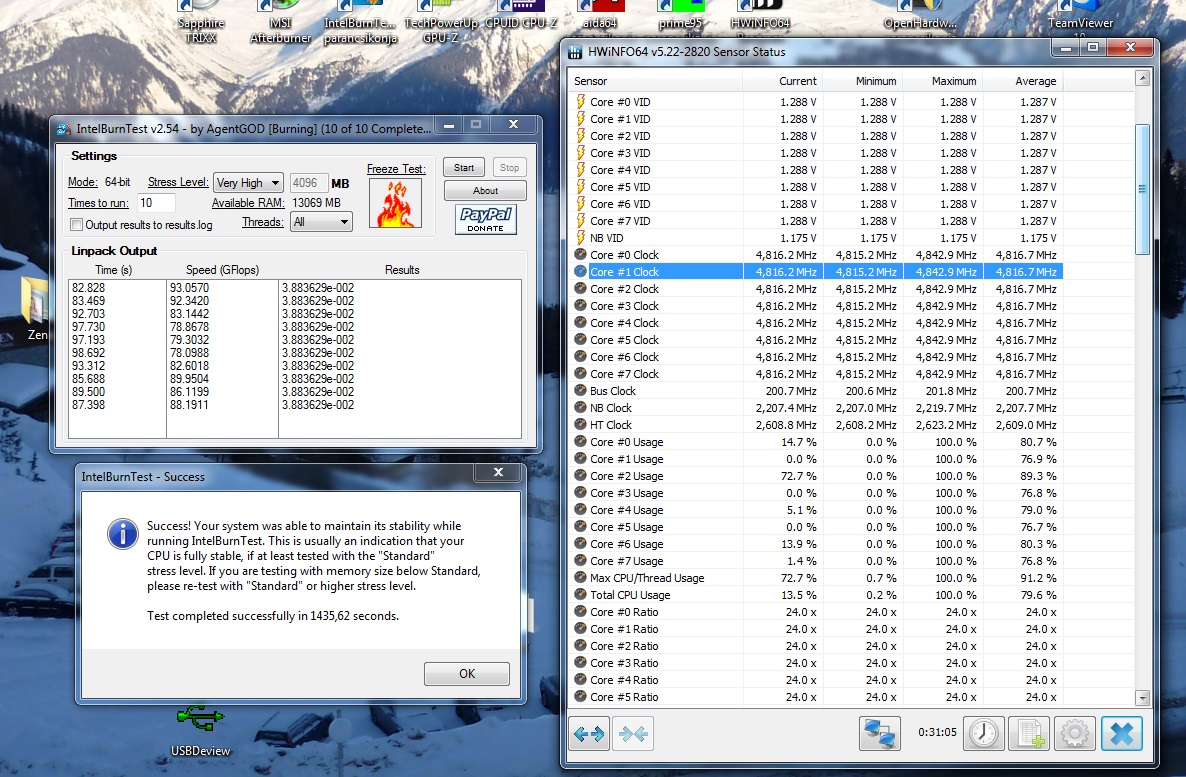The image size is (1186, 777).
Task: Click the Core #0 VID lightning icon
Action: [x=580, y=101]
